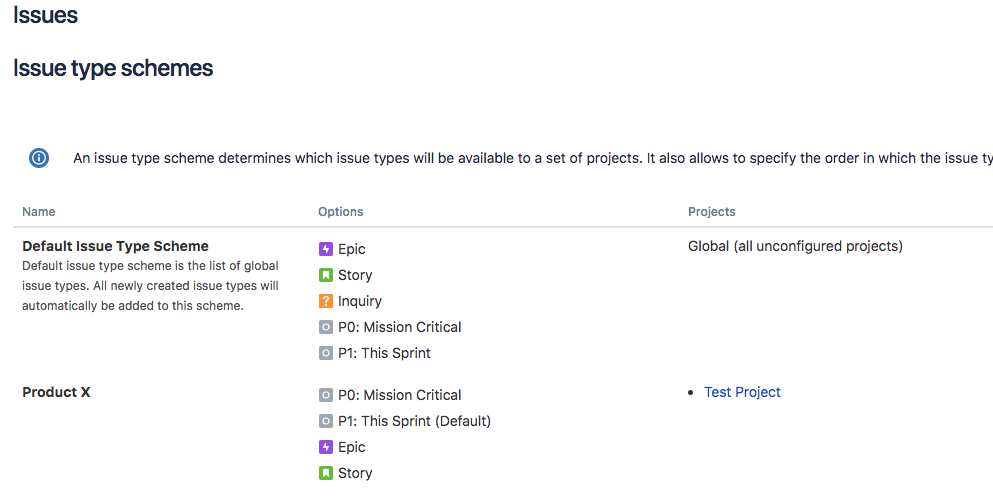Click the purple Epic icon under Product X
The width and height of the screenshot is (993, 500).
coord(326,447)
